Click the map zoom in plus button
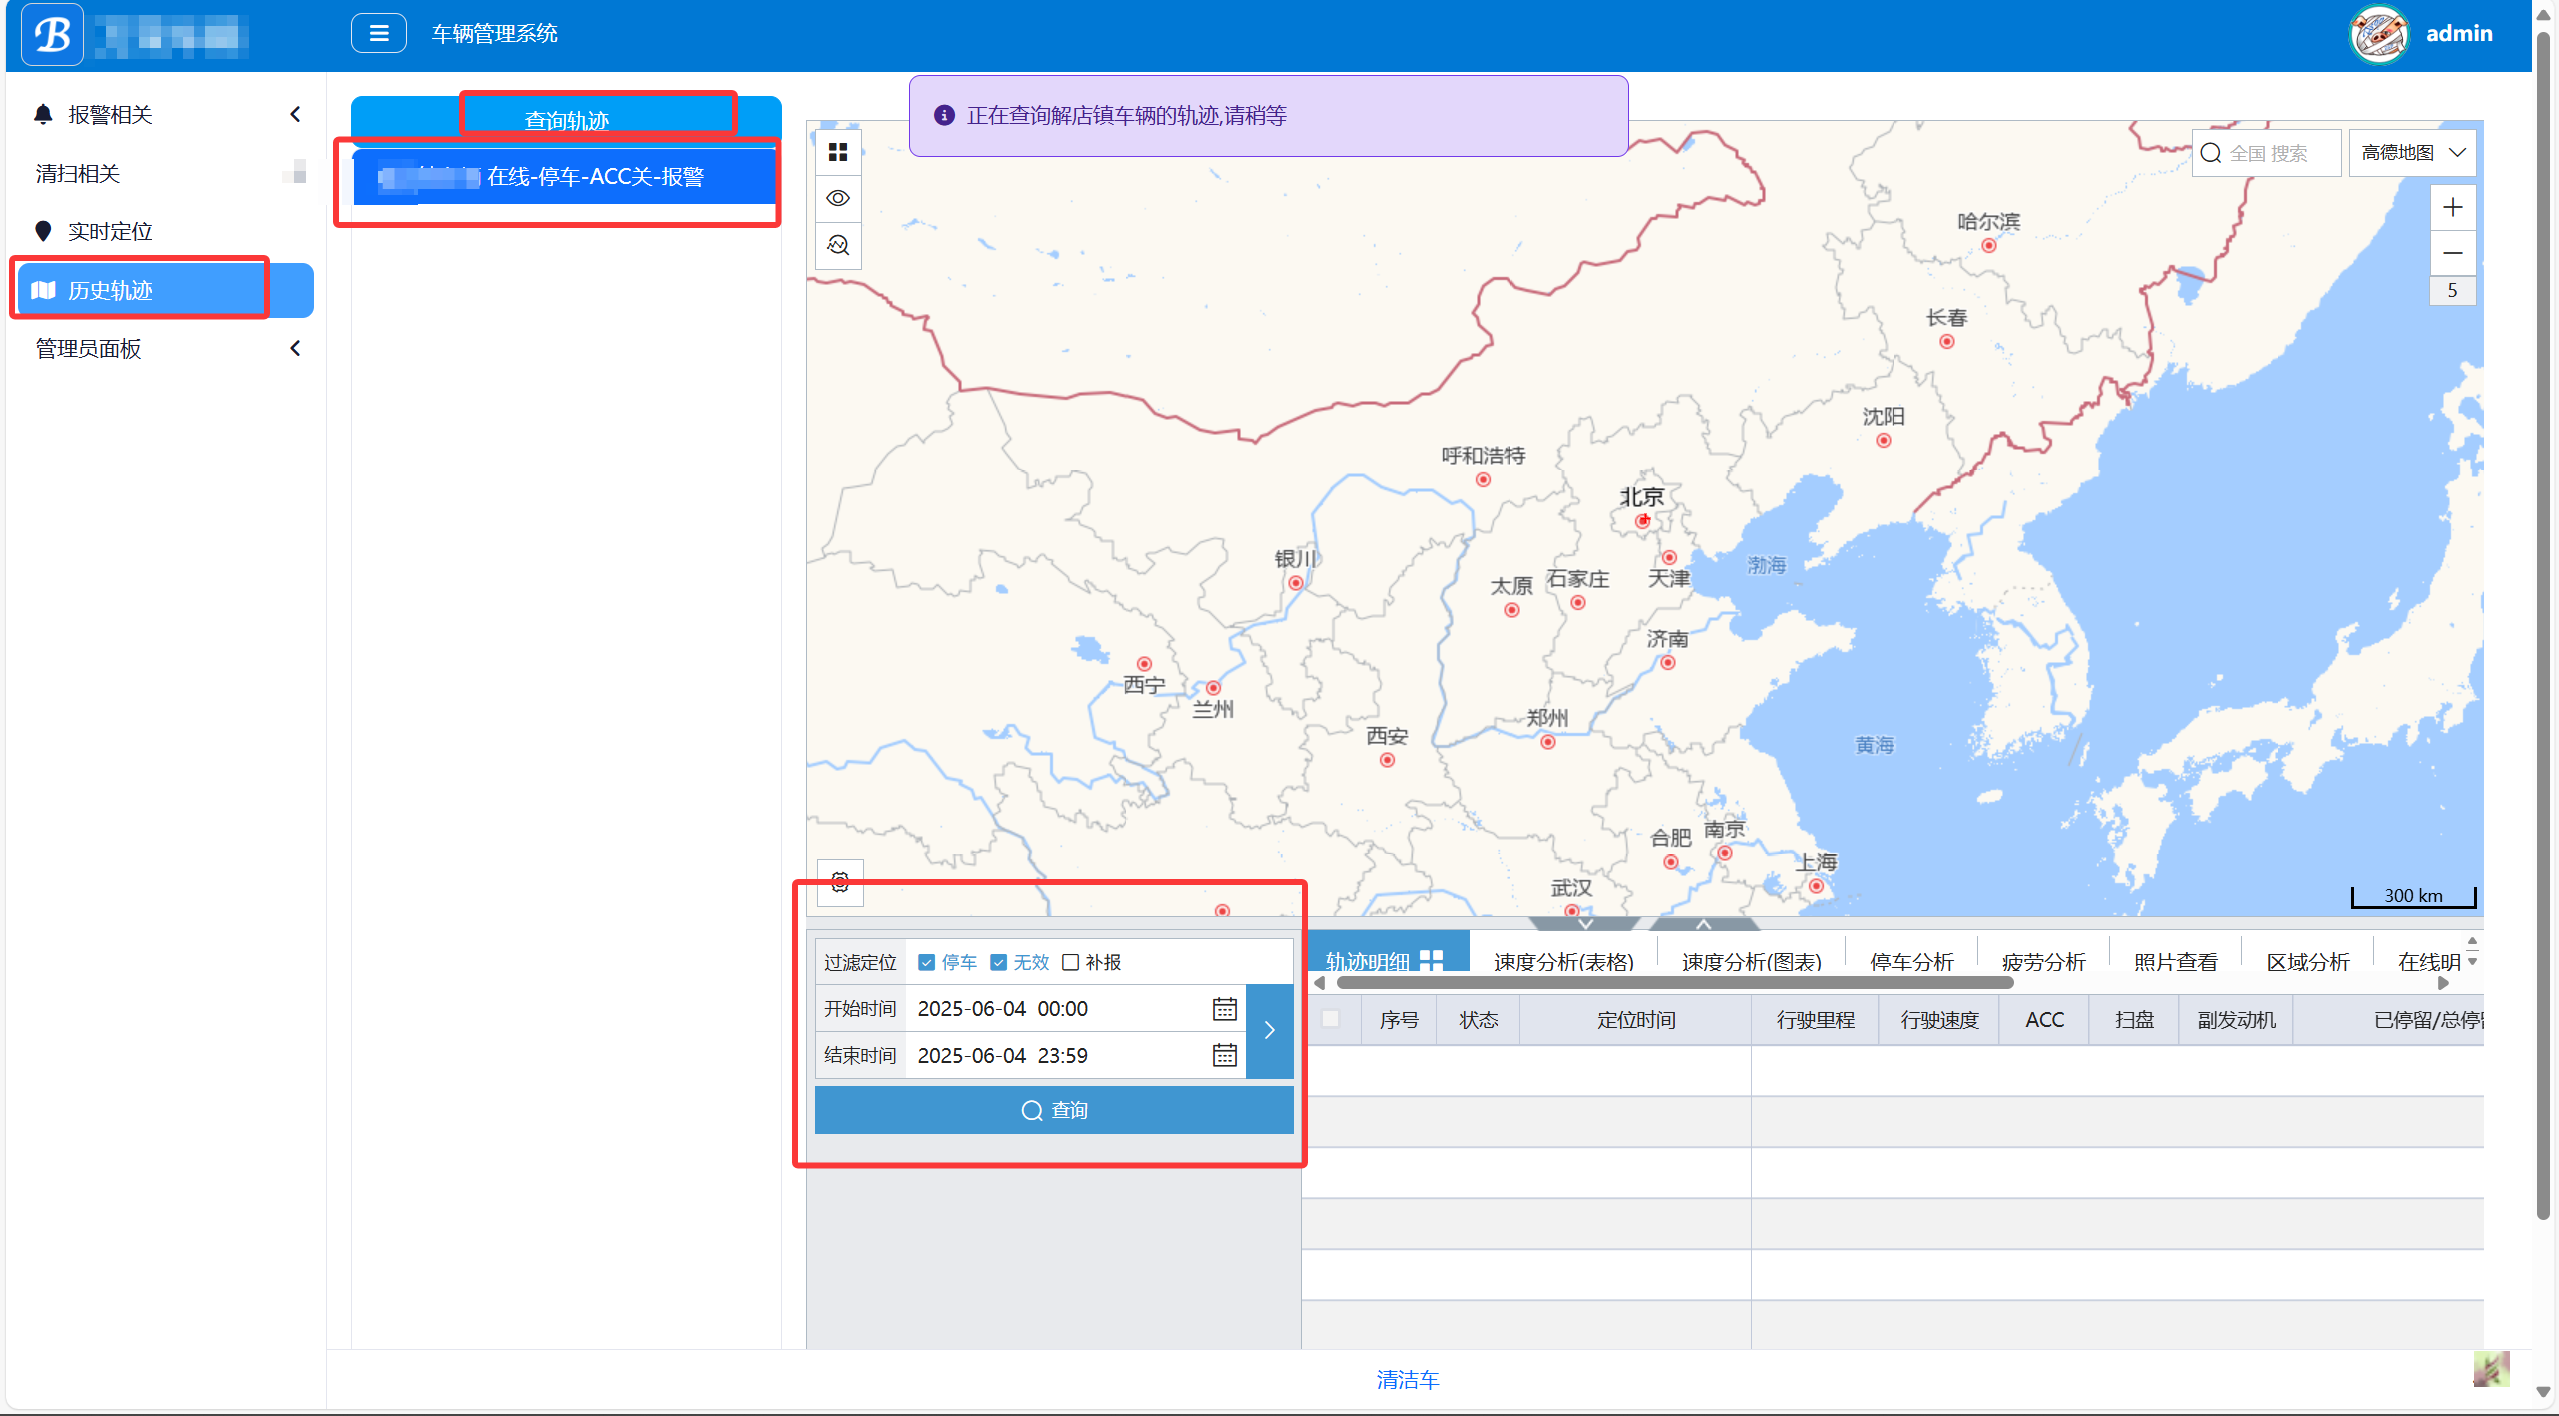 pos(2452,208)
